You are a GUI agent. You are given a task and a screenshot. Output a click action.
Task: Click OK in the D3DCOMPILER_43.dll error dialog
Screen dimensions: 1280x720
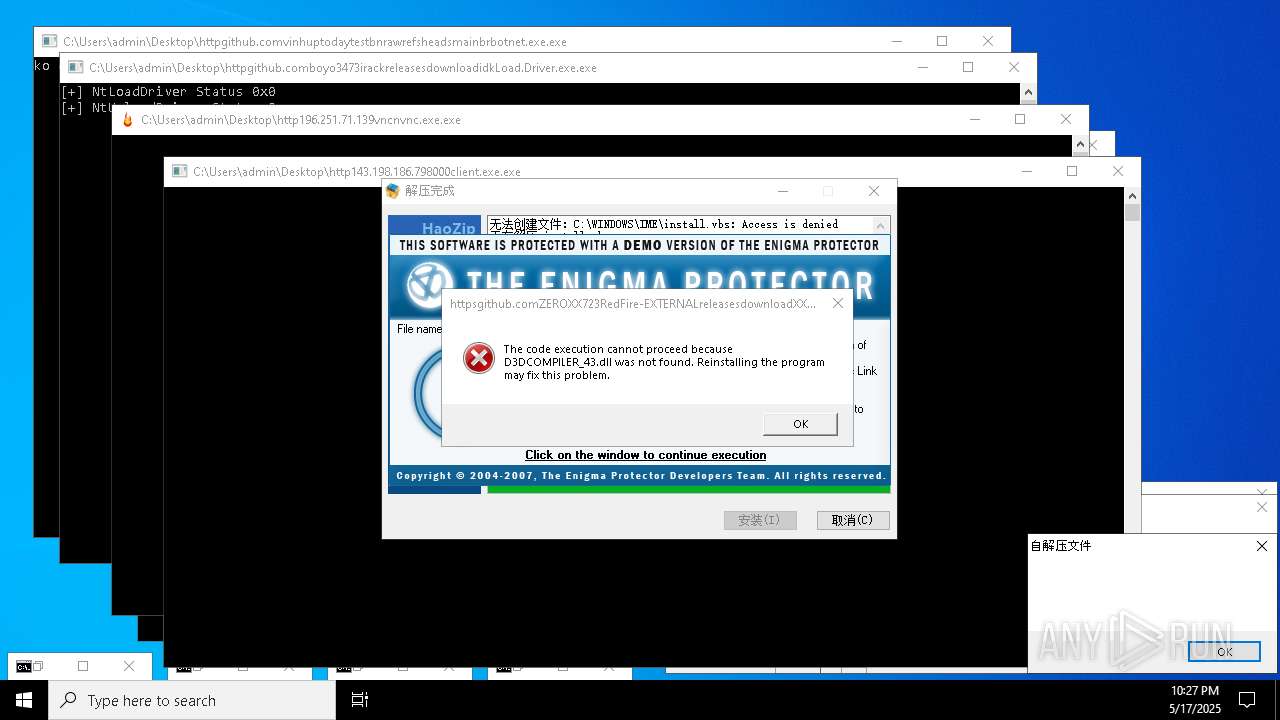[800, 424]
